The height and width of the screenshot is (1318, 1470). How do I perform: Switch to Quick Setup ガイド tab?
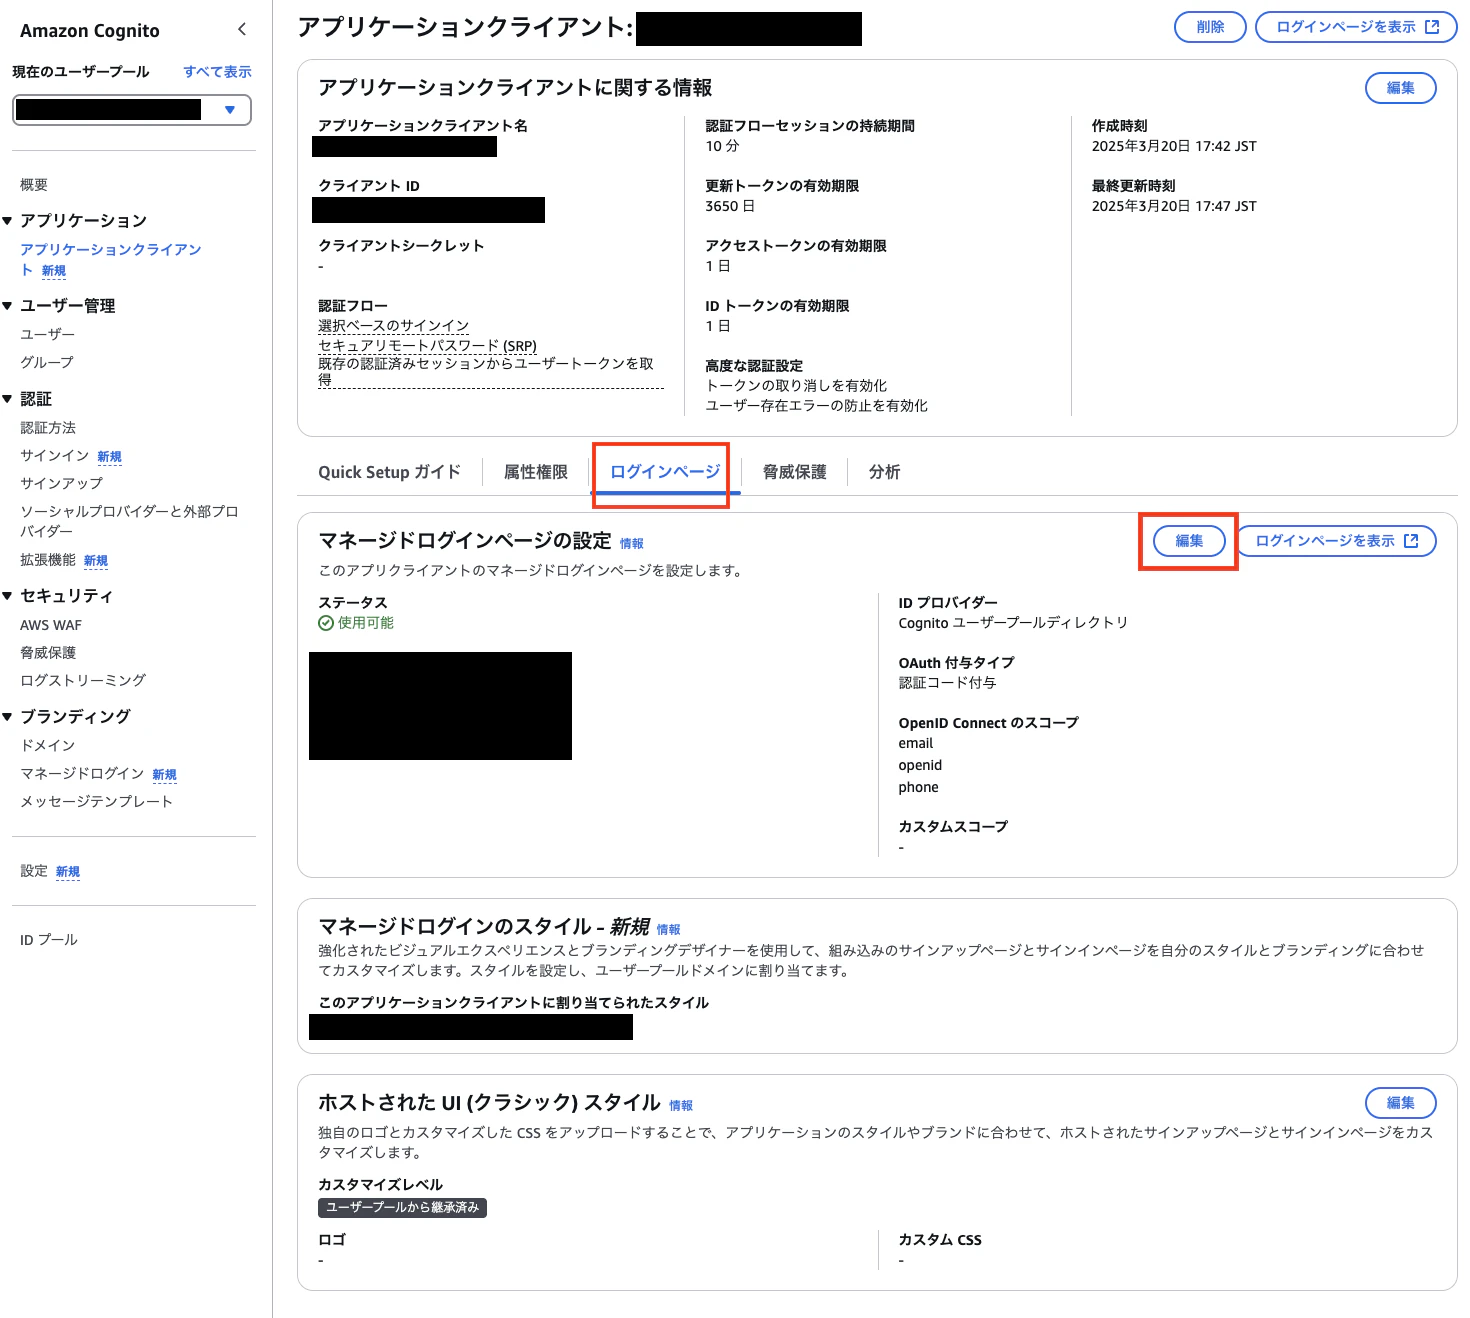coord(390,472)
